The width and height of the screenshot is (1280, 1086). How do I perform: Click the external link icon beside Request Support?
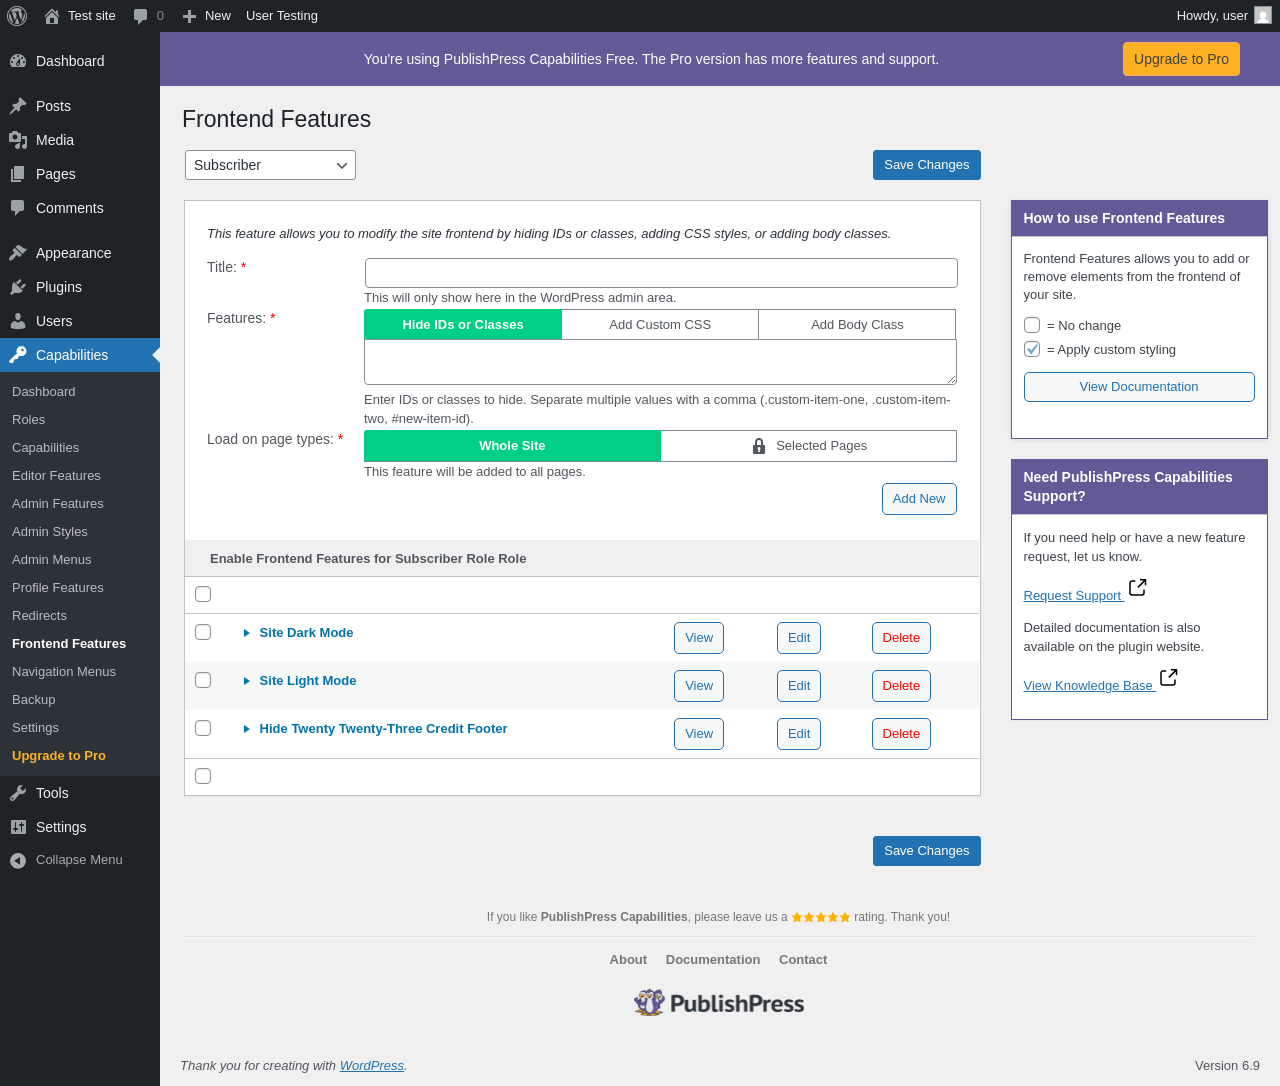pos(1138,588)
